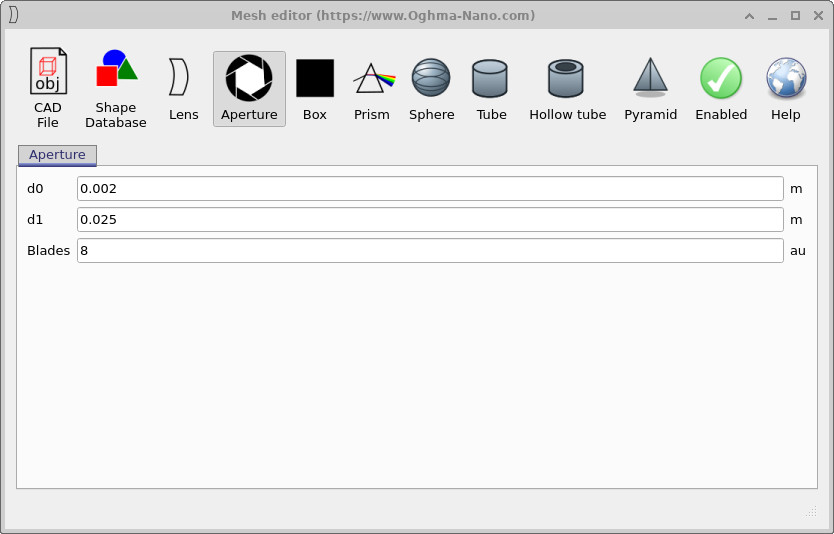Open the Shape Database
The width and height of the screenshot is (834, 534).
[x=116, y=88]
